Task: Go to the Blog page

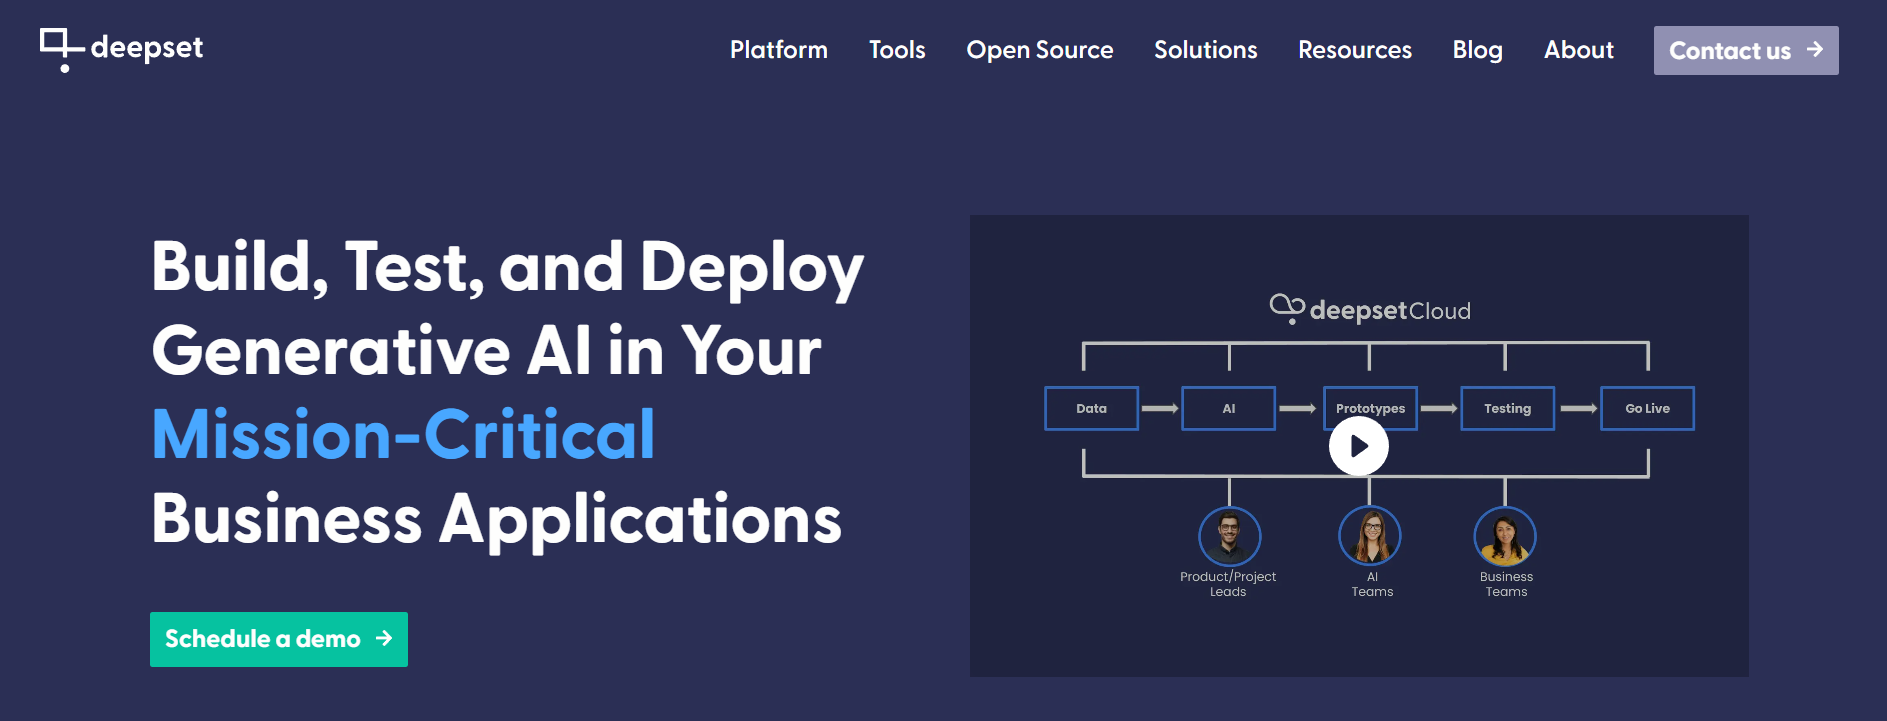Action: pos(1478,50)
